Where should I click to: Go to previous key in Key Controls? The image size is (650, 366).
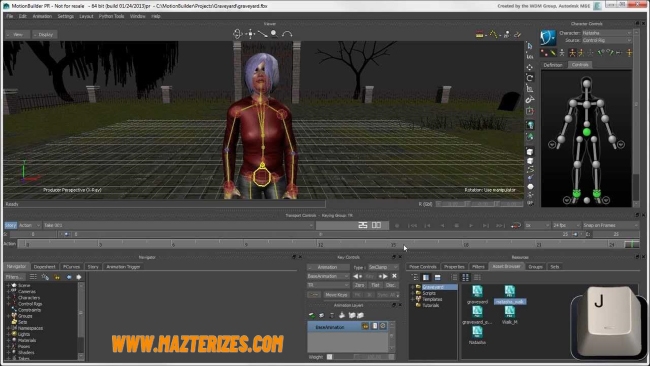(x=357, y=276)
